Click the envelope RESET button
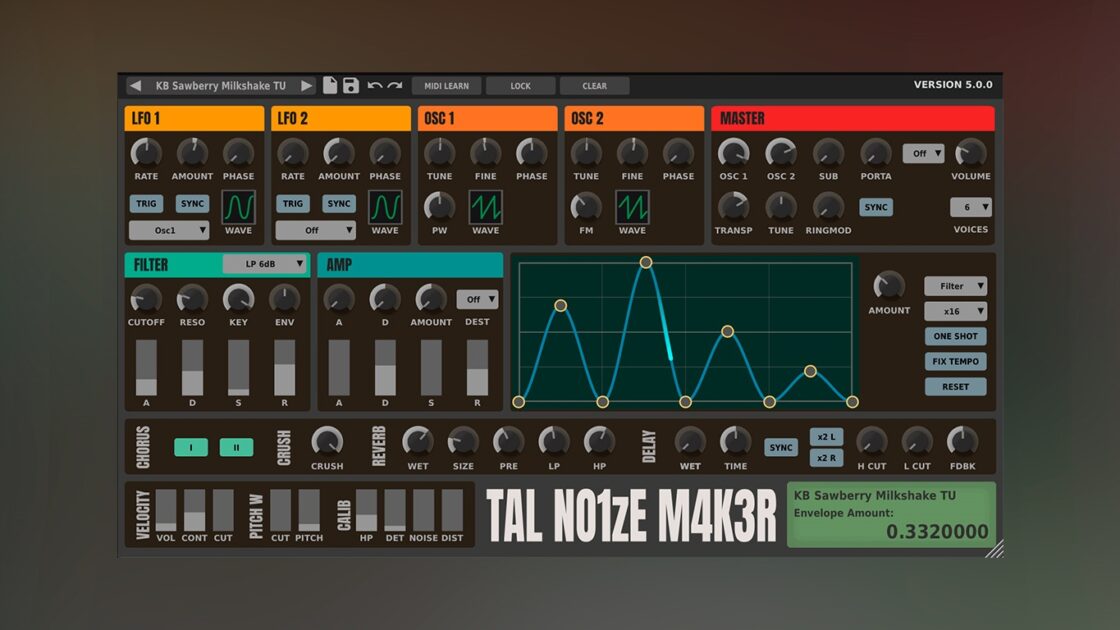This screenshot has width=1120, height=630. point(956,386)
